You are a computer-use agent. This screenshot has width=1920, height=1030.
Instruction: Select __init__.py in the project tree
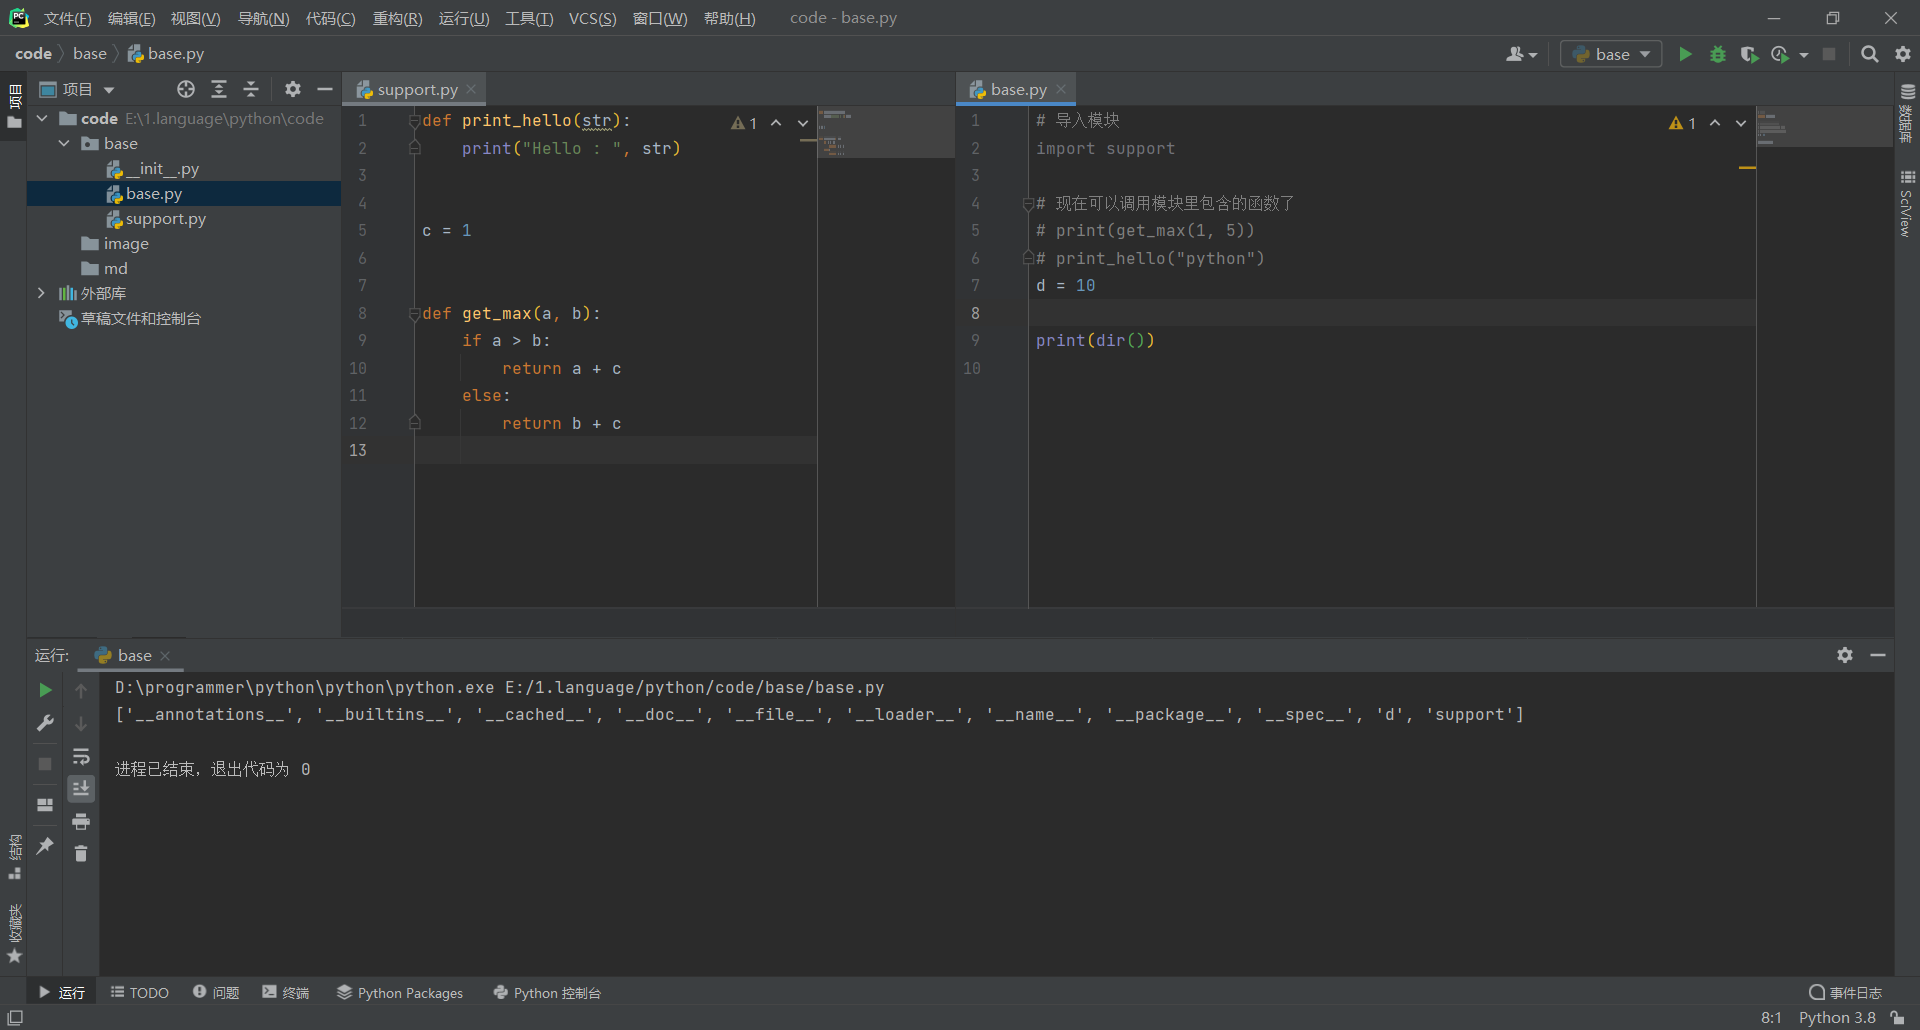pos(162,168)
